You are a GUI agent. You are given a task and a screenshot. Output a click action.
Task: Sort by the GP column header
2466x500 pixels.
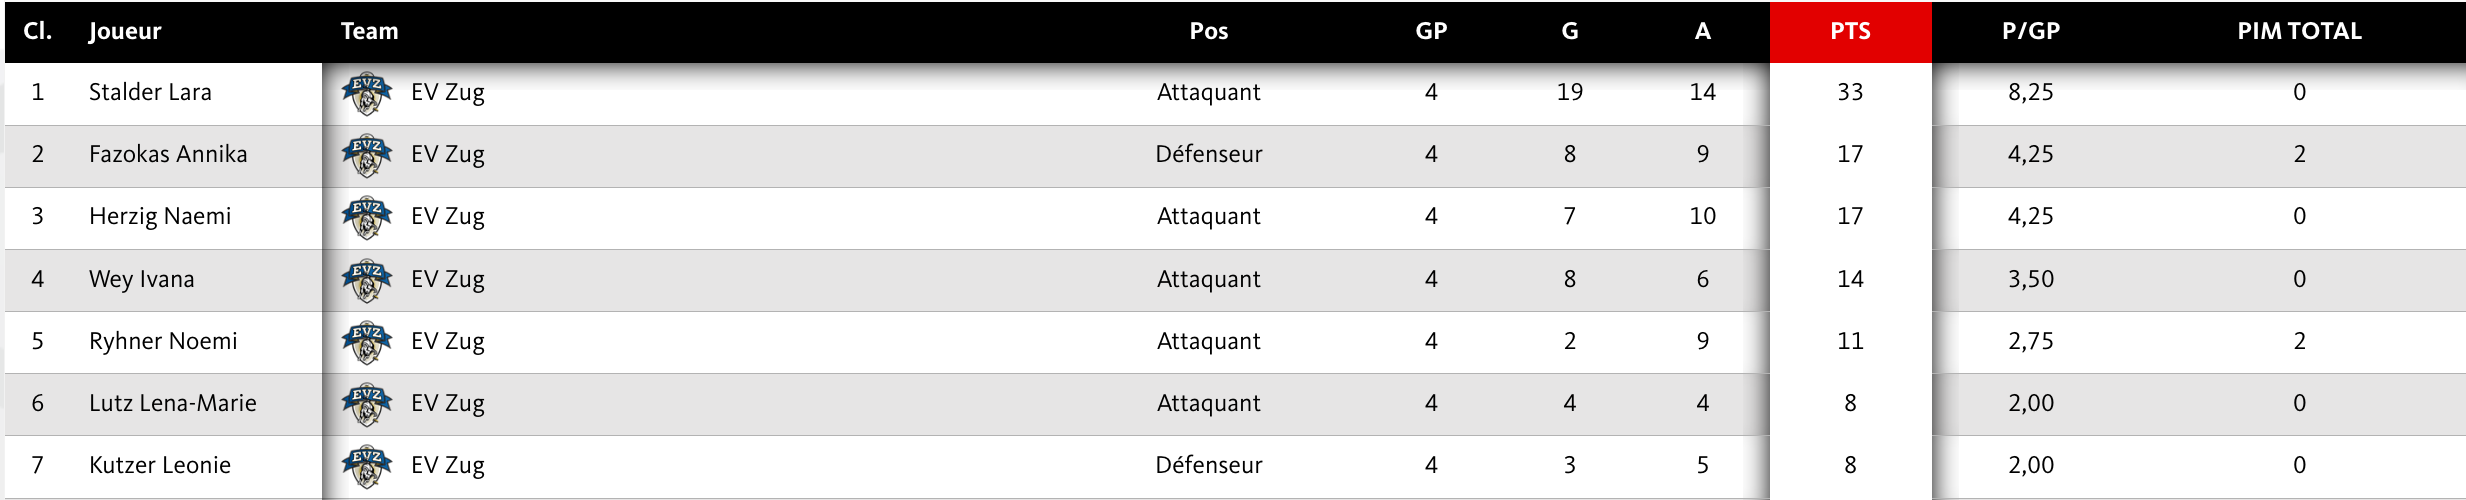click(x=1431, y=31)
